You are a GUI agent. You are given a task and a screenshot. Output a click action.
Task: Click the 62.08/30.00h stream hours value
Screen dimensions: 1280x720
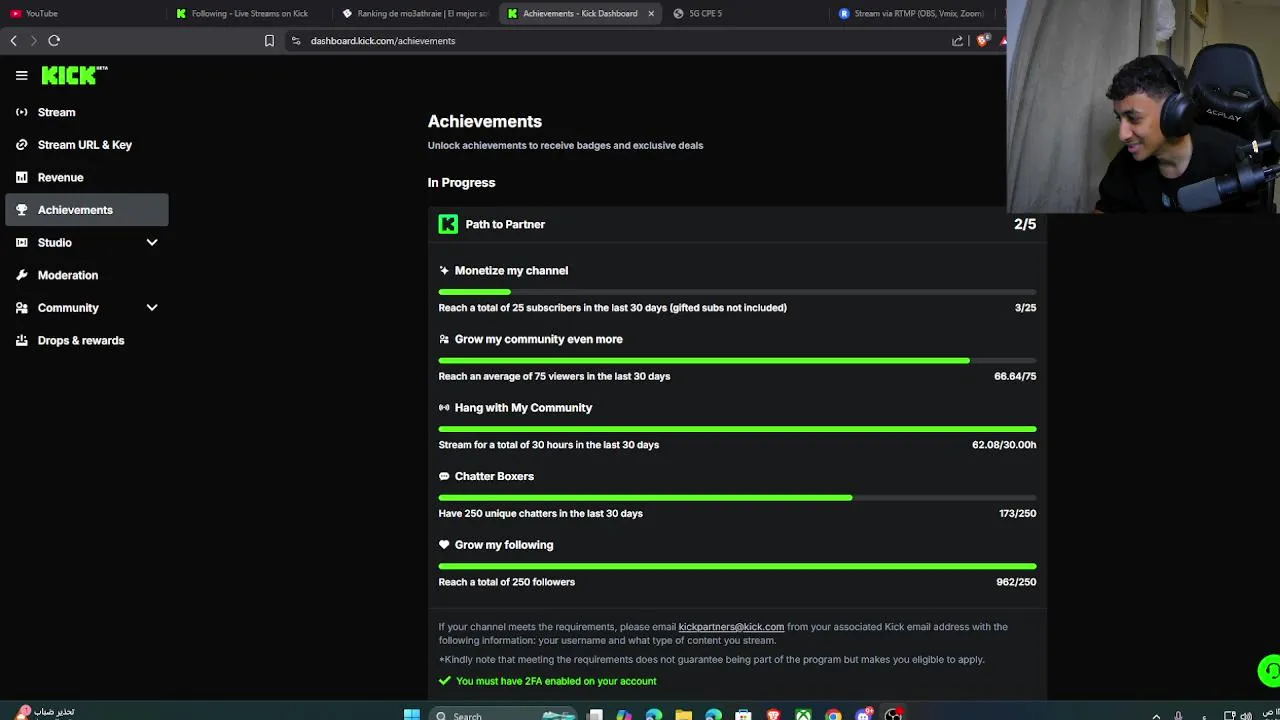1004,445
